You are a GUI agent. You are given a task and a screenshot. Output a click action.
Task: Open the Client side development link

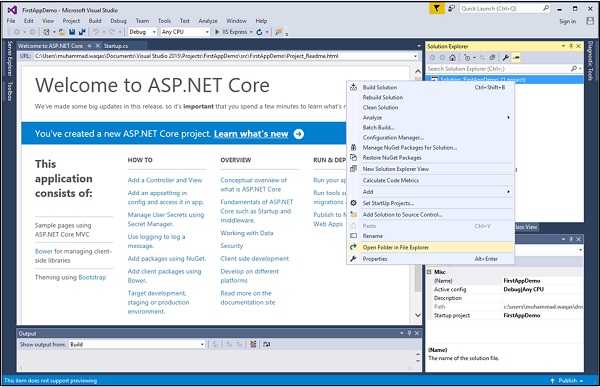254,259
